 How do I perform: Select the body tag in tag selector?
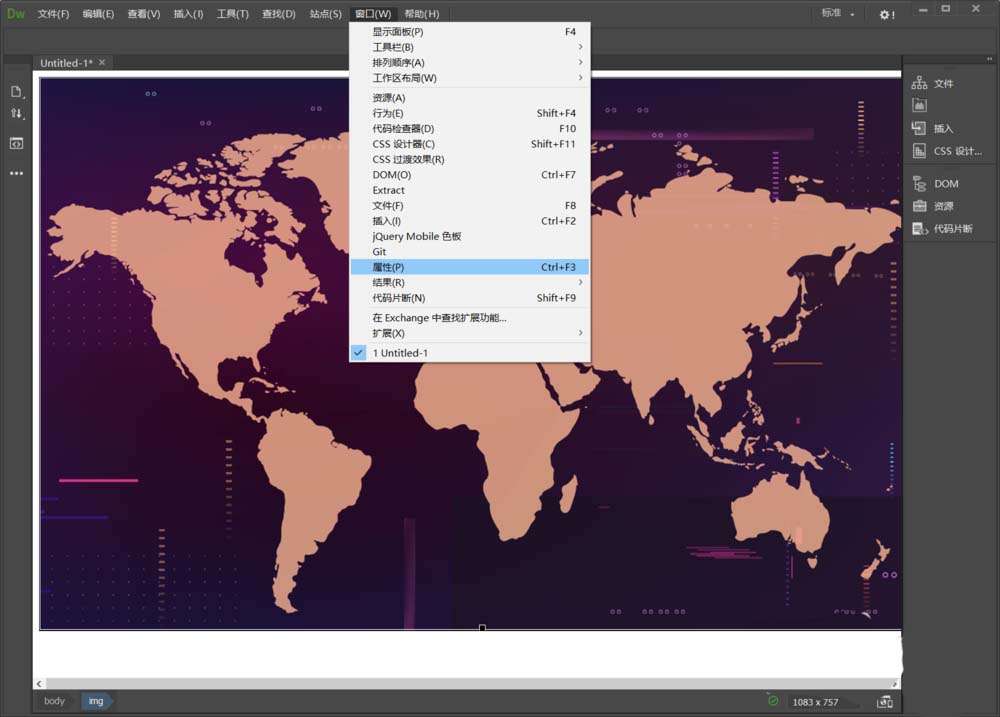[x=54, y=701]
